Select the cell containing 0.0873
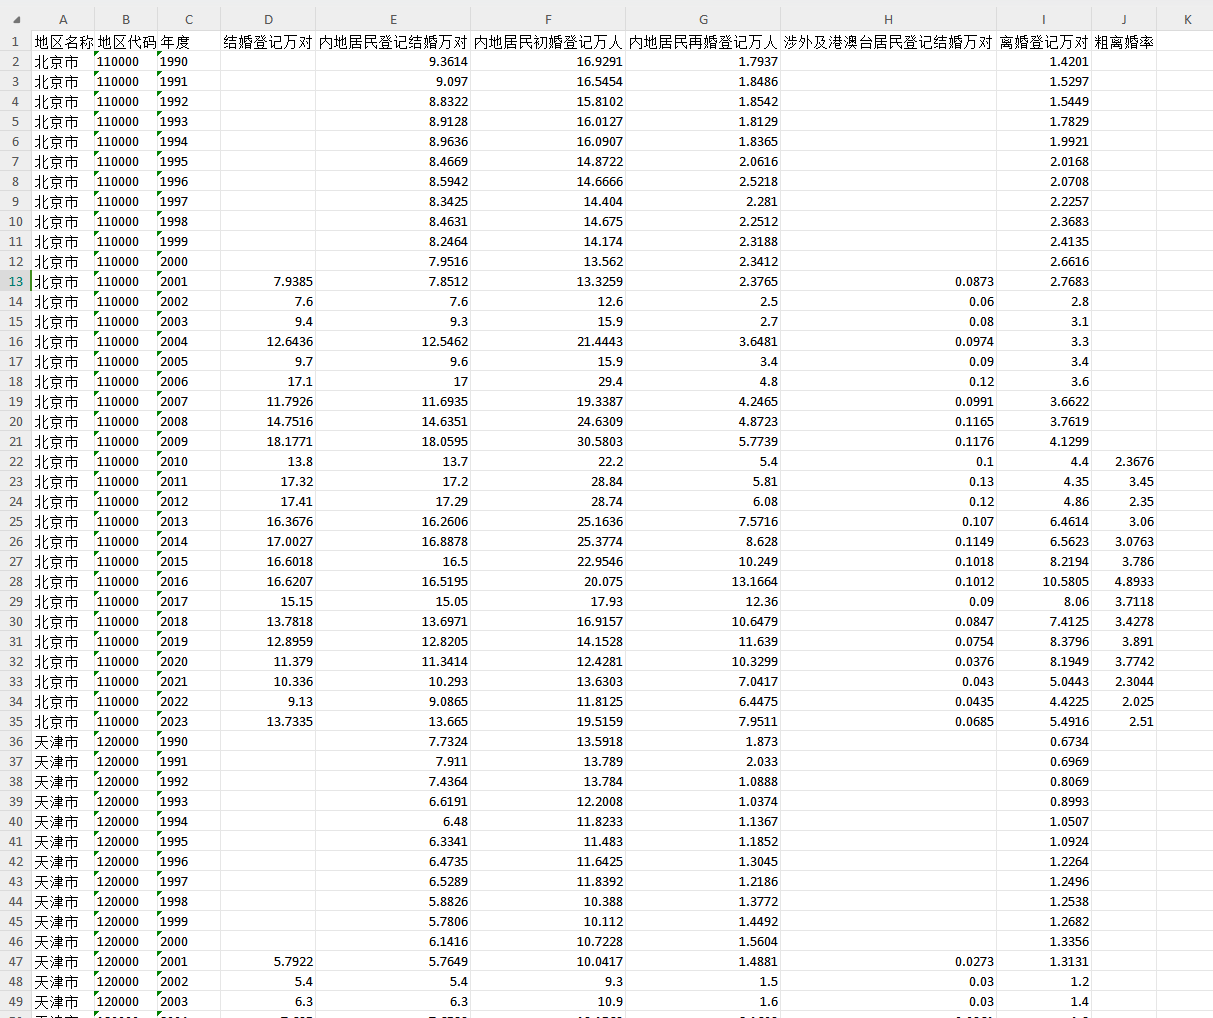This screenshot has height=1018, width=1213. coord(888,281)
